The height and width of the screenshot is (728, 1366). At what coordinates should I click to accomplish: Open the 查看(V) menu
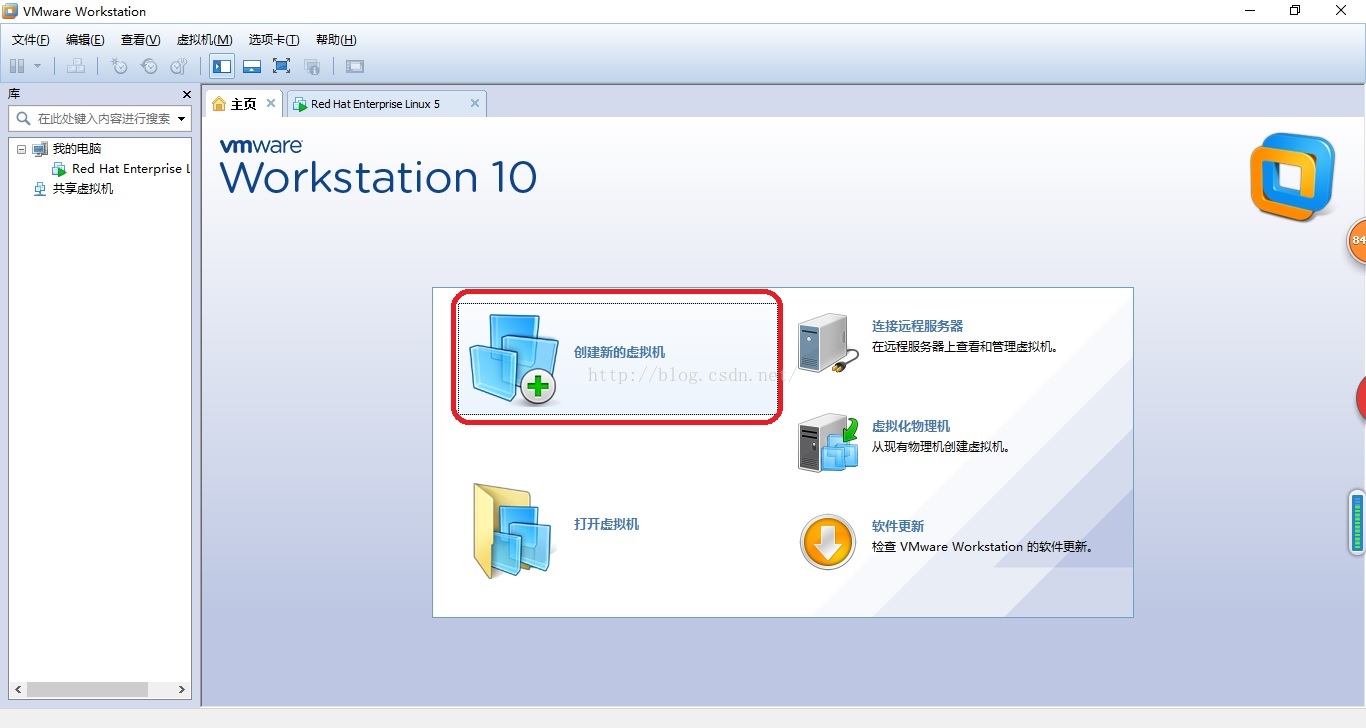click(140, 40)
